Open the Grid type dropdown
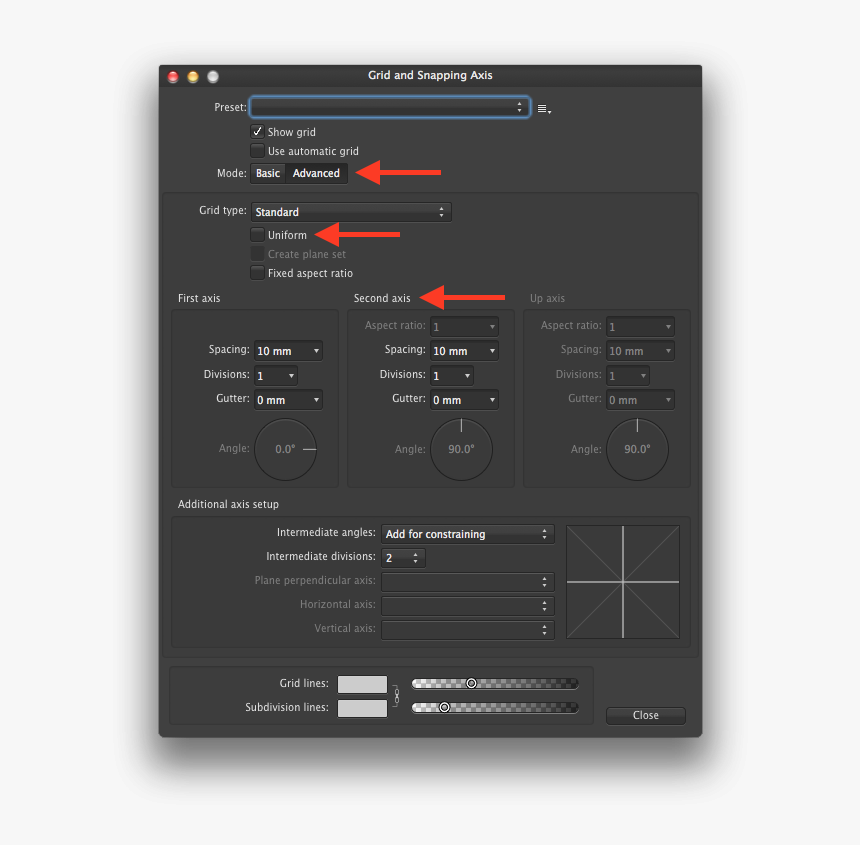The height and width of the screenshot is (845, 860). (350, 212)
